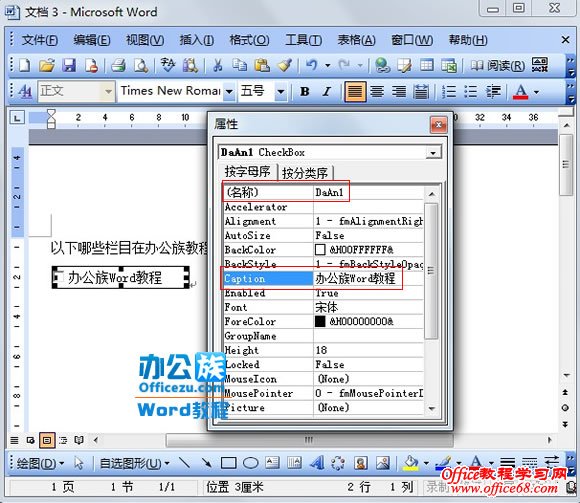Switch to the 按分类序 tab
Image resolution: width=580 pixels, height=503 pixels.
(x=305, y=172)
